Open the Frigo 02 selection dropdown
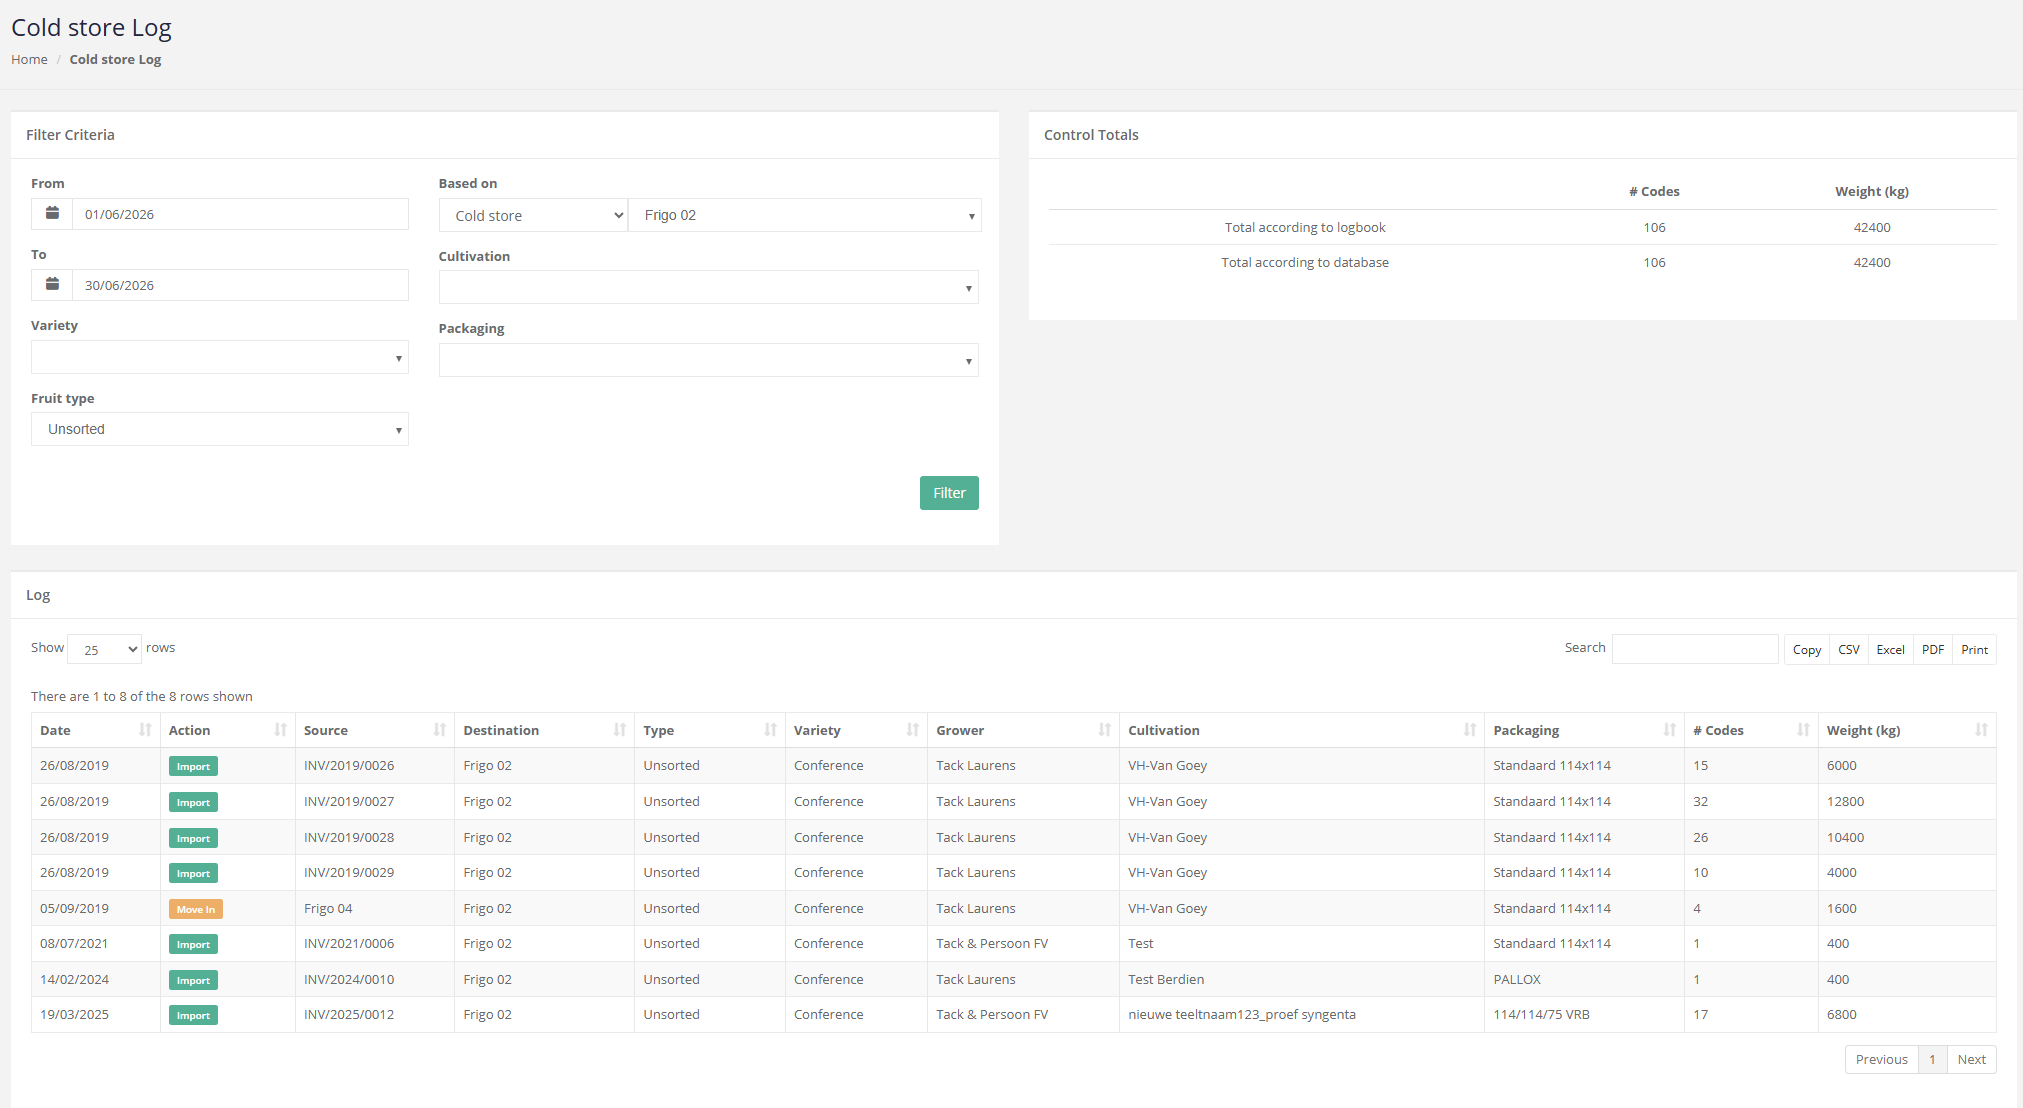This screenshot has height=1108, width=2023. tap(805, 215)
